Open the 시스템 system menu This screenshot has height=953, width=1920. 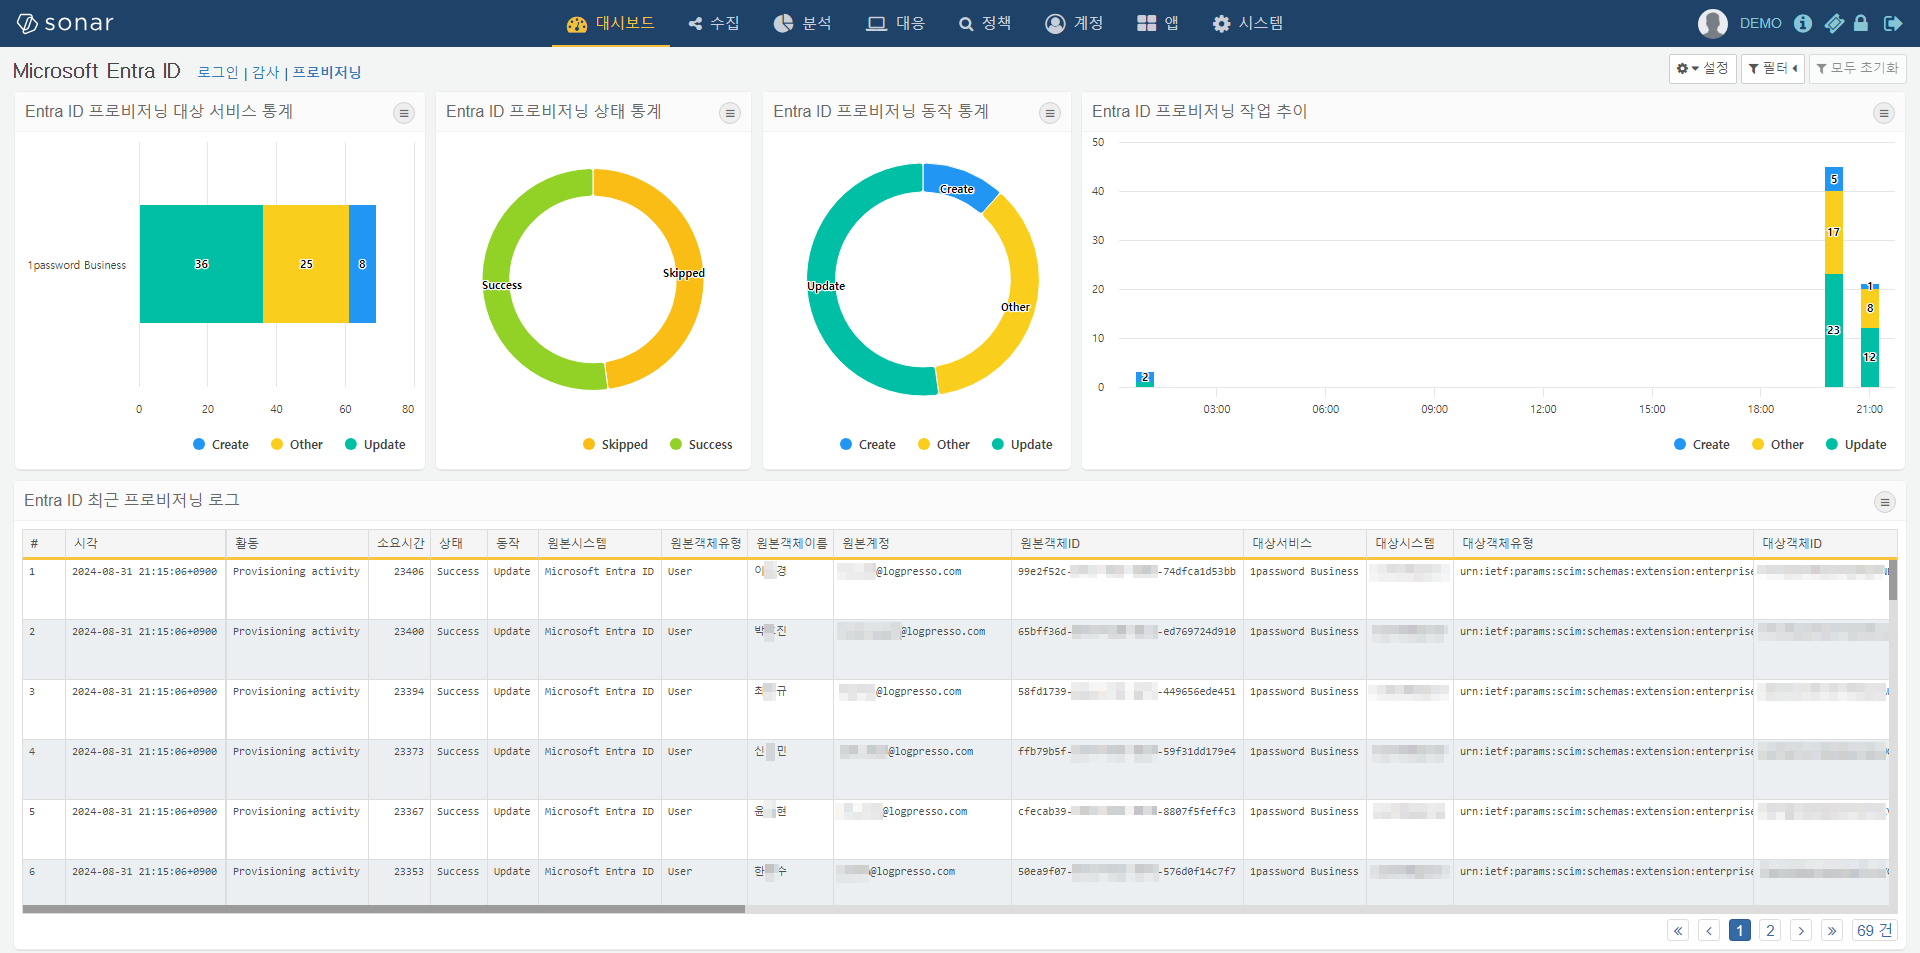(x=1247, y=23)
